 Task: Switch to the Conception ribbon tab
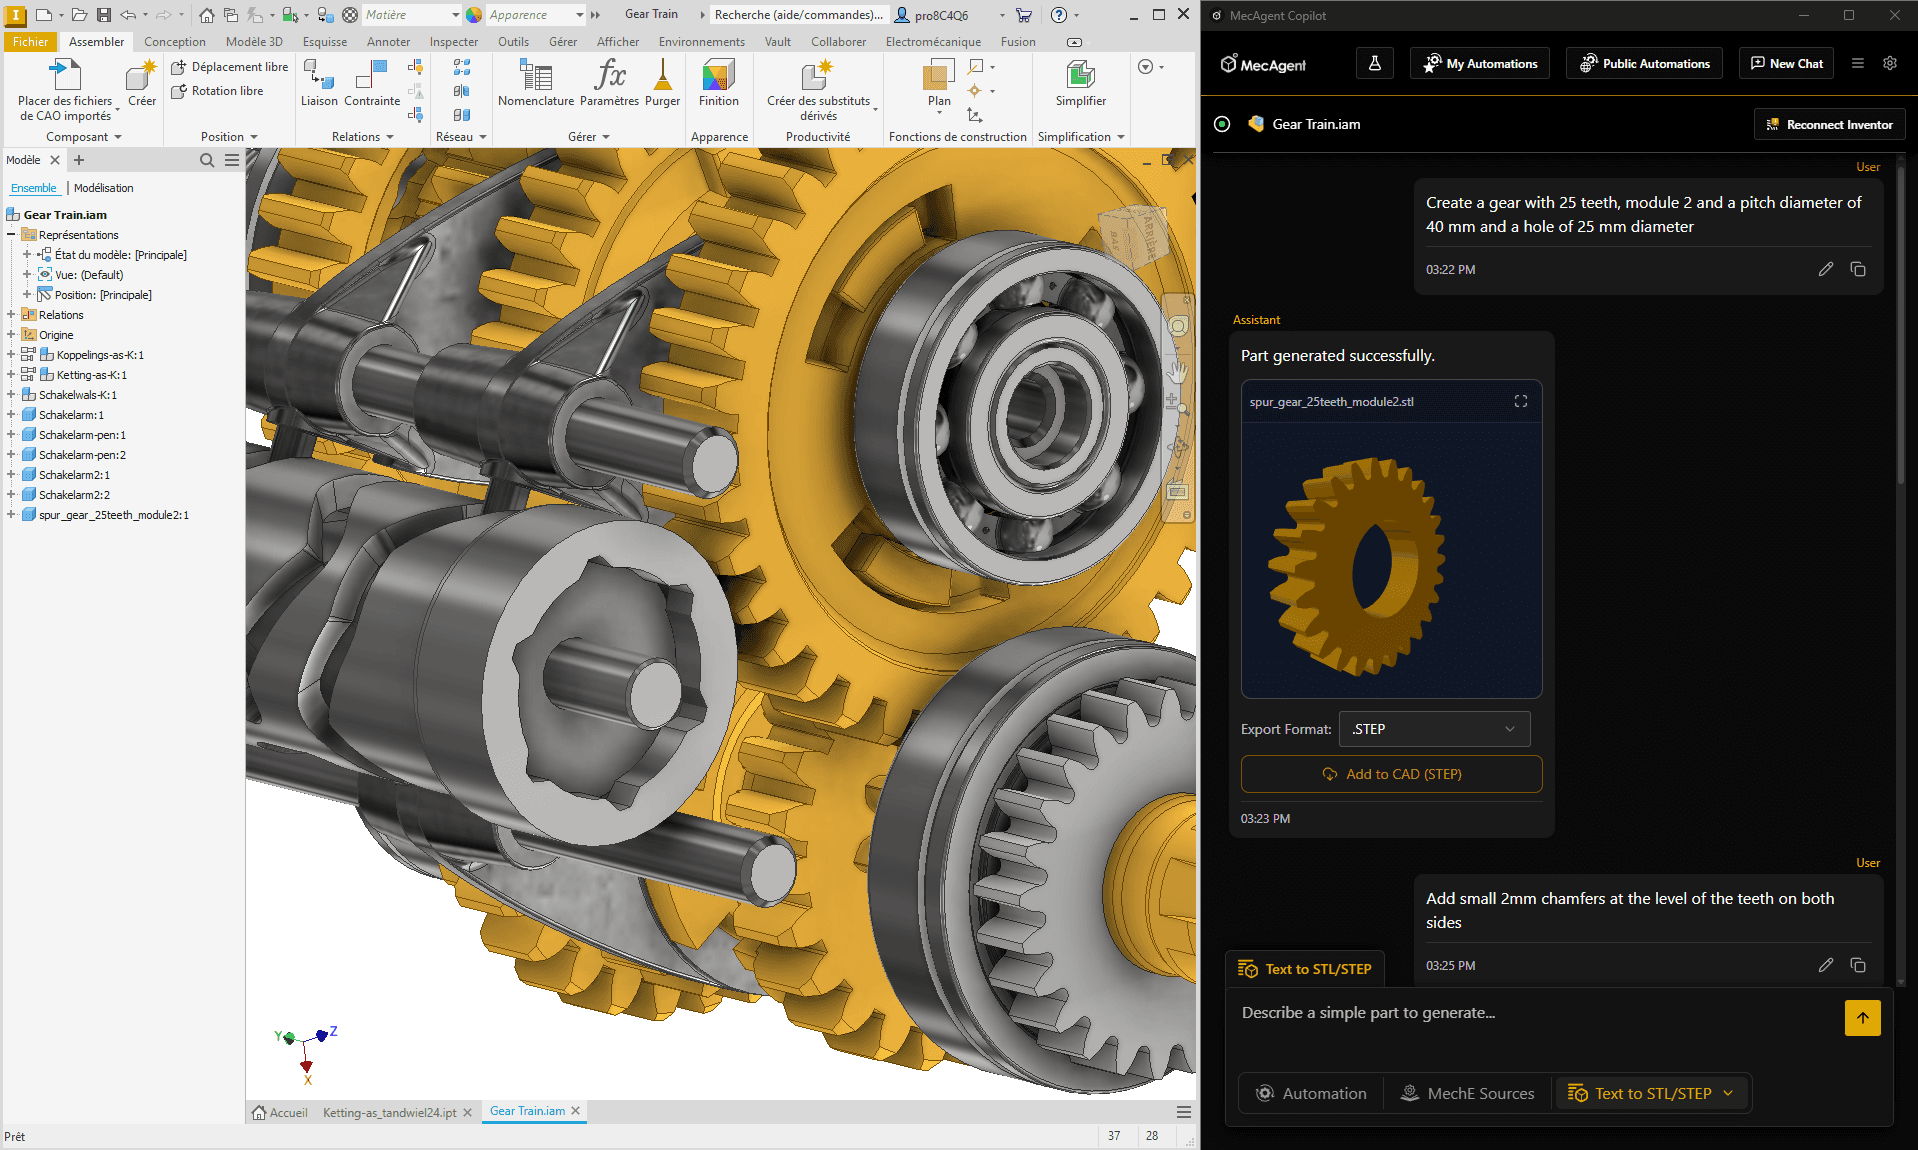(x=174, y=42)
